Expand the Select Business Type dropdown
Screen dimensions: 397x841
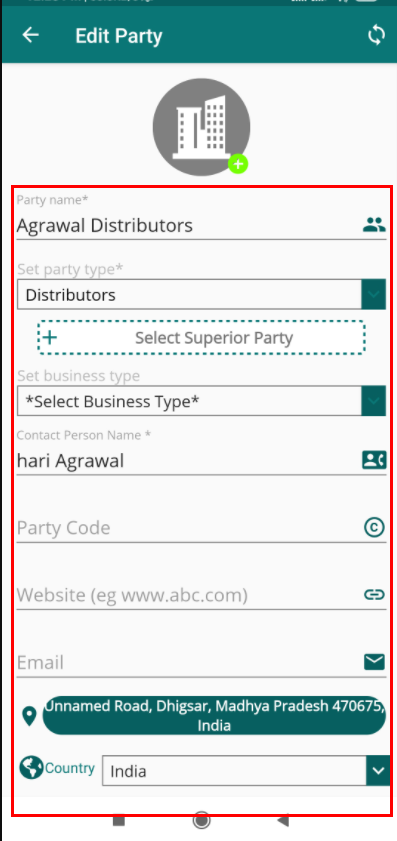coord(201,401)
